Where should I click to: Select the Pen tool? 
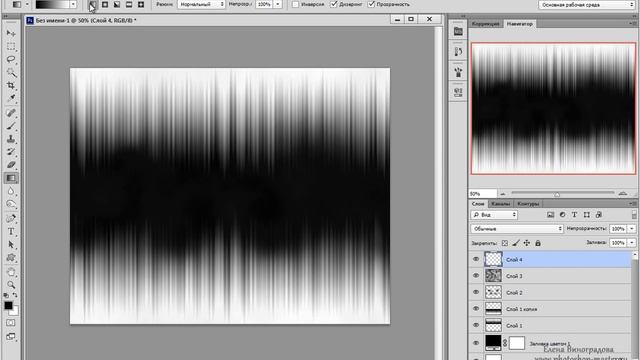[x=11, y=218]
